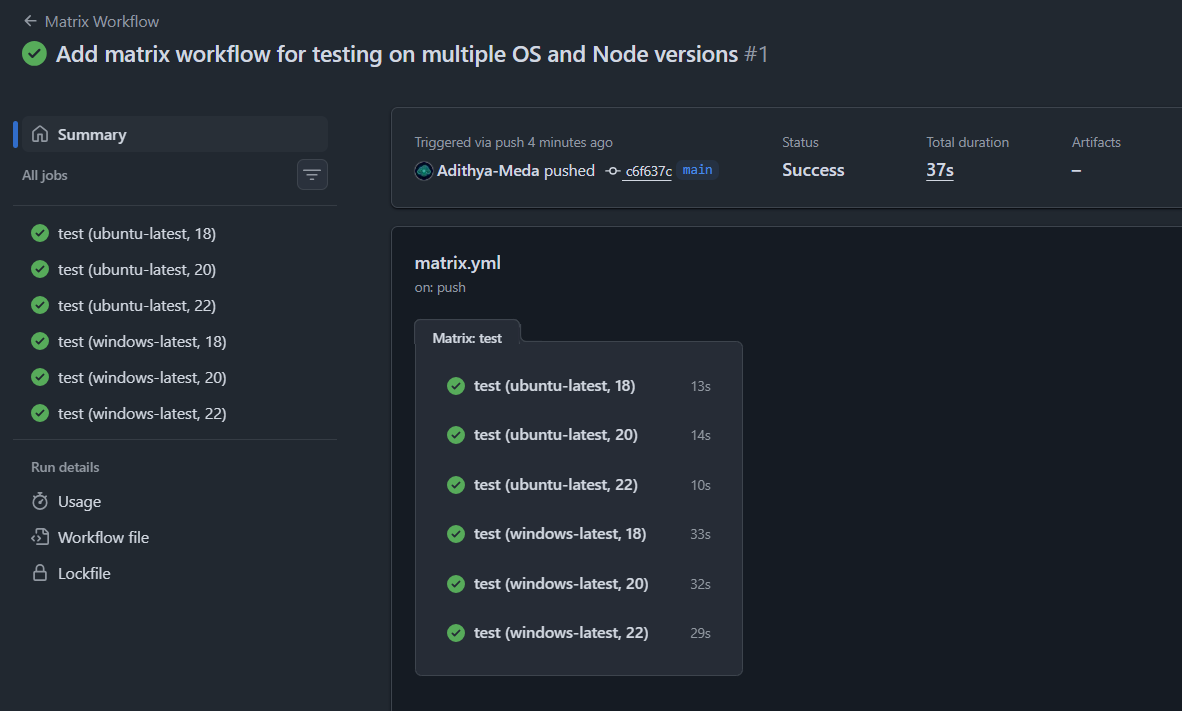This screenshot has width=1182, height=711.
Task: Click the Lockfile padlock icon
Action: click(40, 573)
